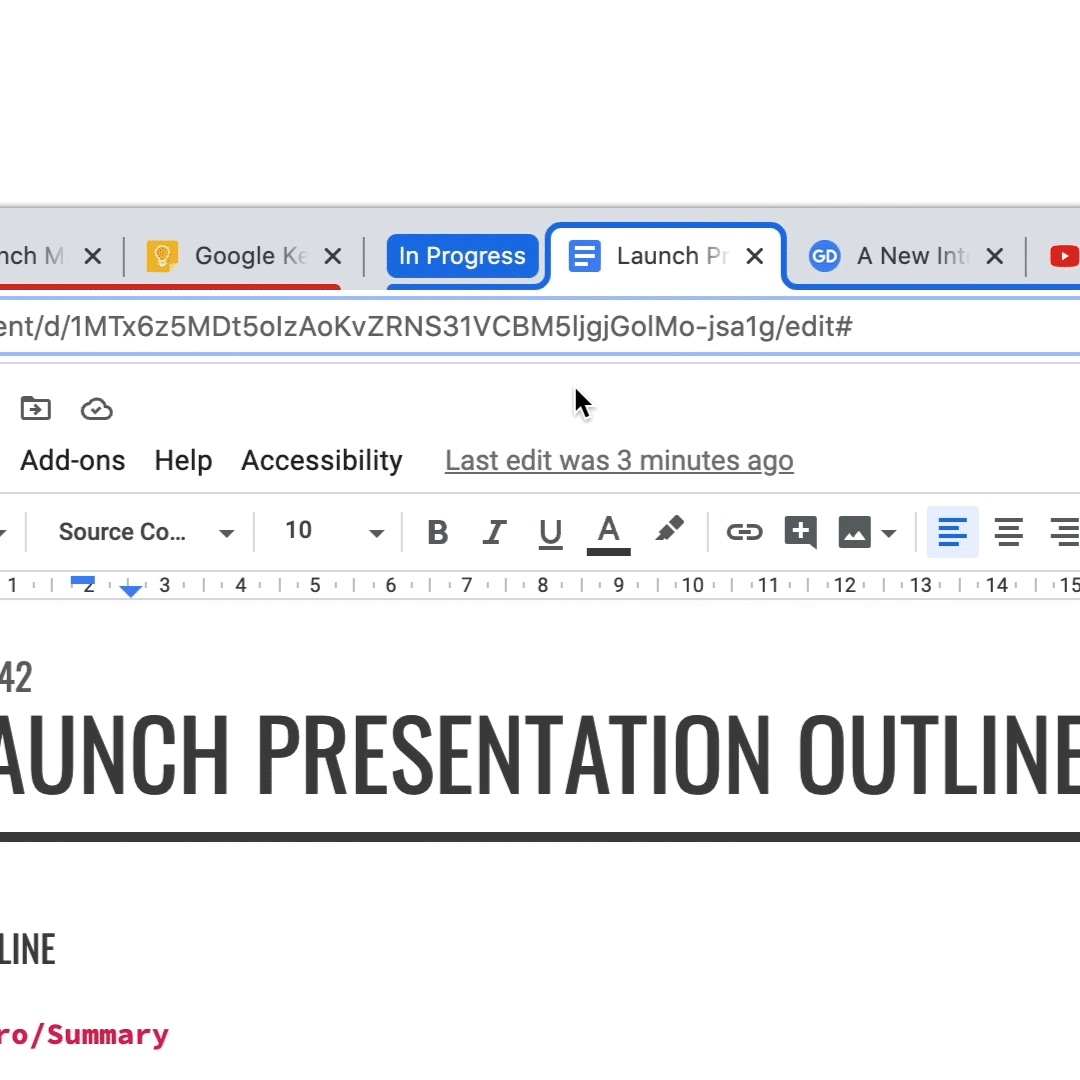
Task: Click the Add comment icon
Action: (801, 532)
